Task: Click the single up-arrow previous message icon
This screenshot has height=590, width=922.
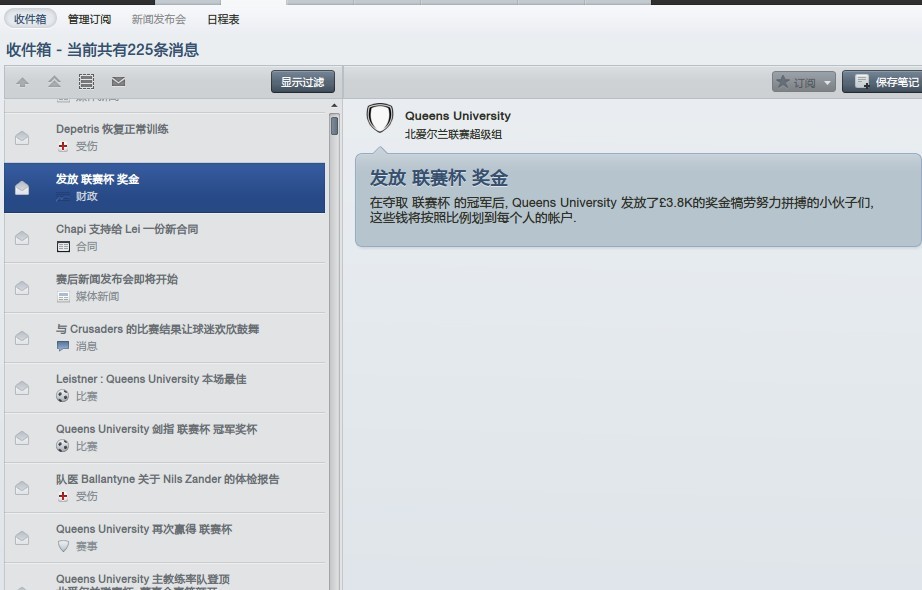Action: 22,82
